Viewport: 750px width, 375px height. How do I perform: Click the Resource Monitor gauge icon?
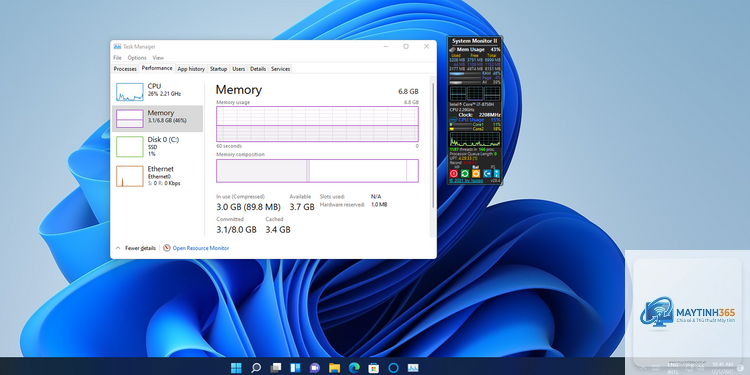[x=167, y=248]
